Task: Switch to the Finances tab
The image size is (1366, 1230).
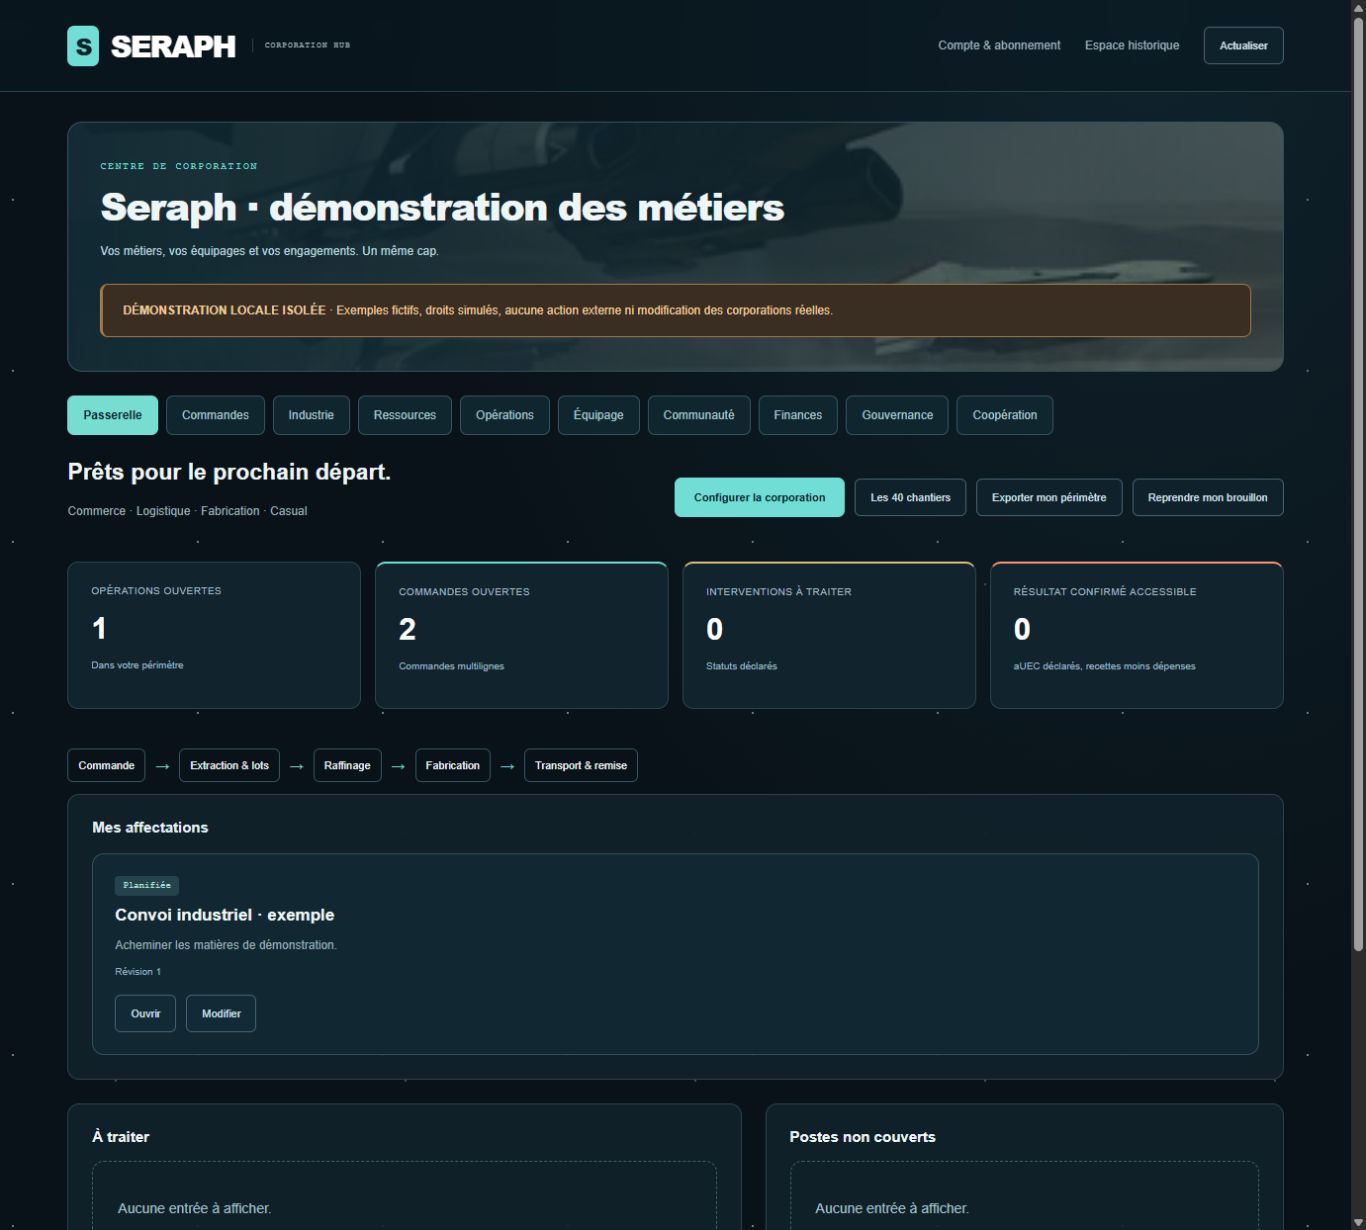Action: [x=798, y=415]
